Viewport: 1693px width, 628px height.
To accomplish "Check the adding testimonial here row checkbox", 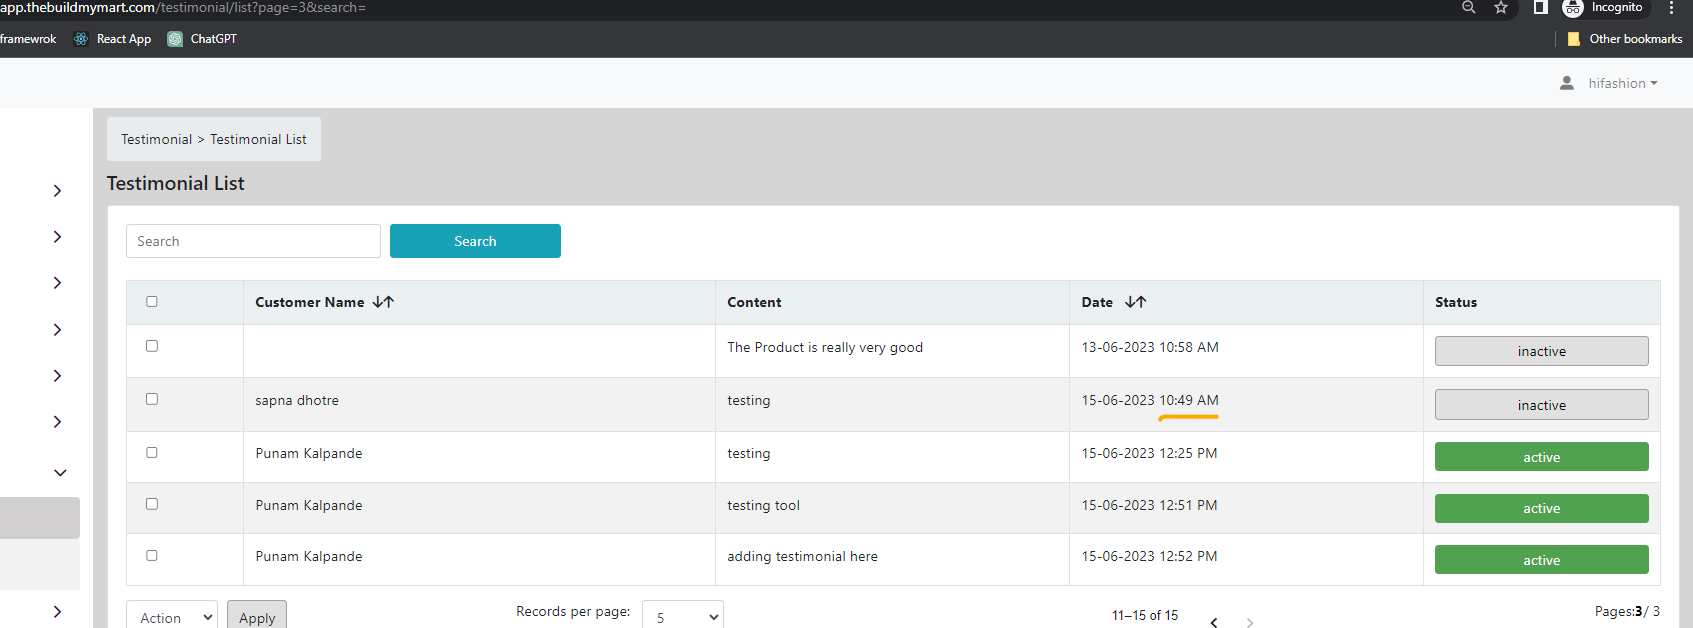I will [152, 555].
